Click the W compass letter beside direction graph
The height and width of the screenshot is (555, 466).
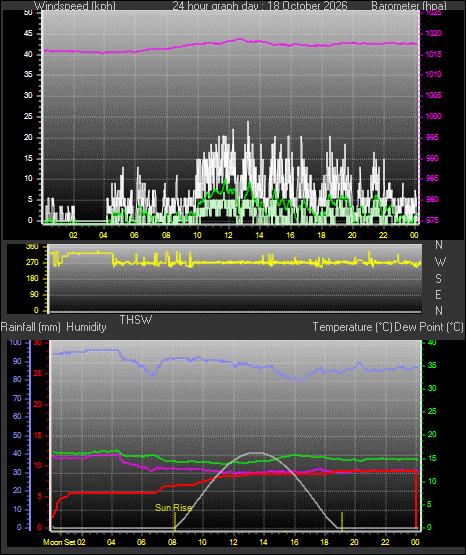pyautogui.click(x=440, y=262)
